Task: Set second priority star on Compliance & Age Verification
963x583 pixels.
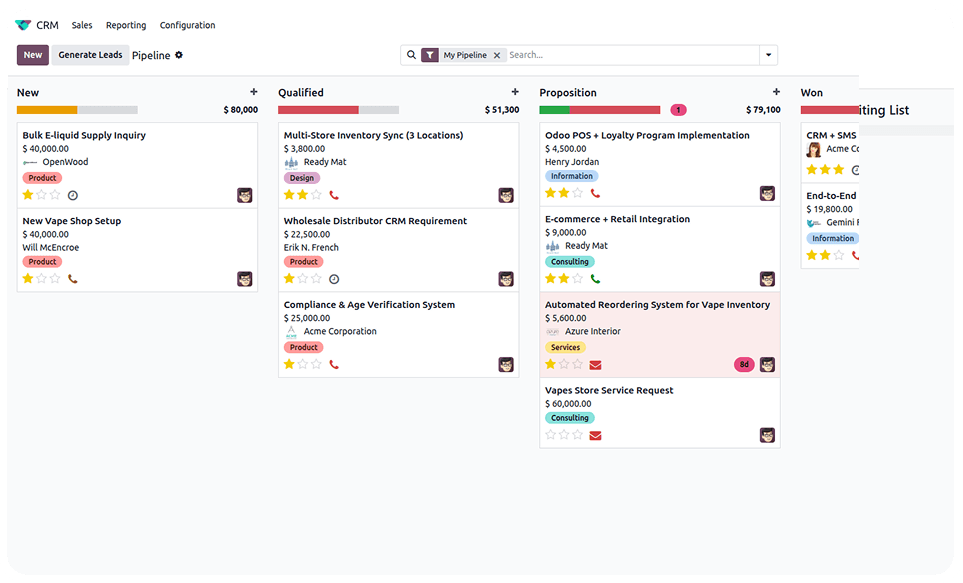Action: pos(303,364)
